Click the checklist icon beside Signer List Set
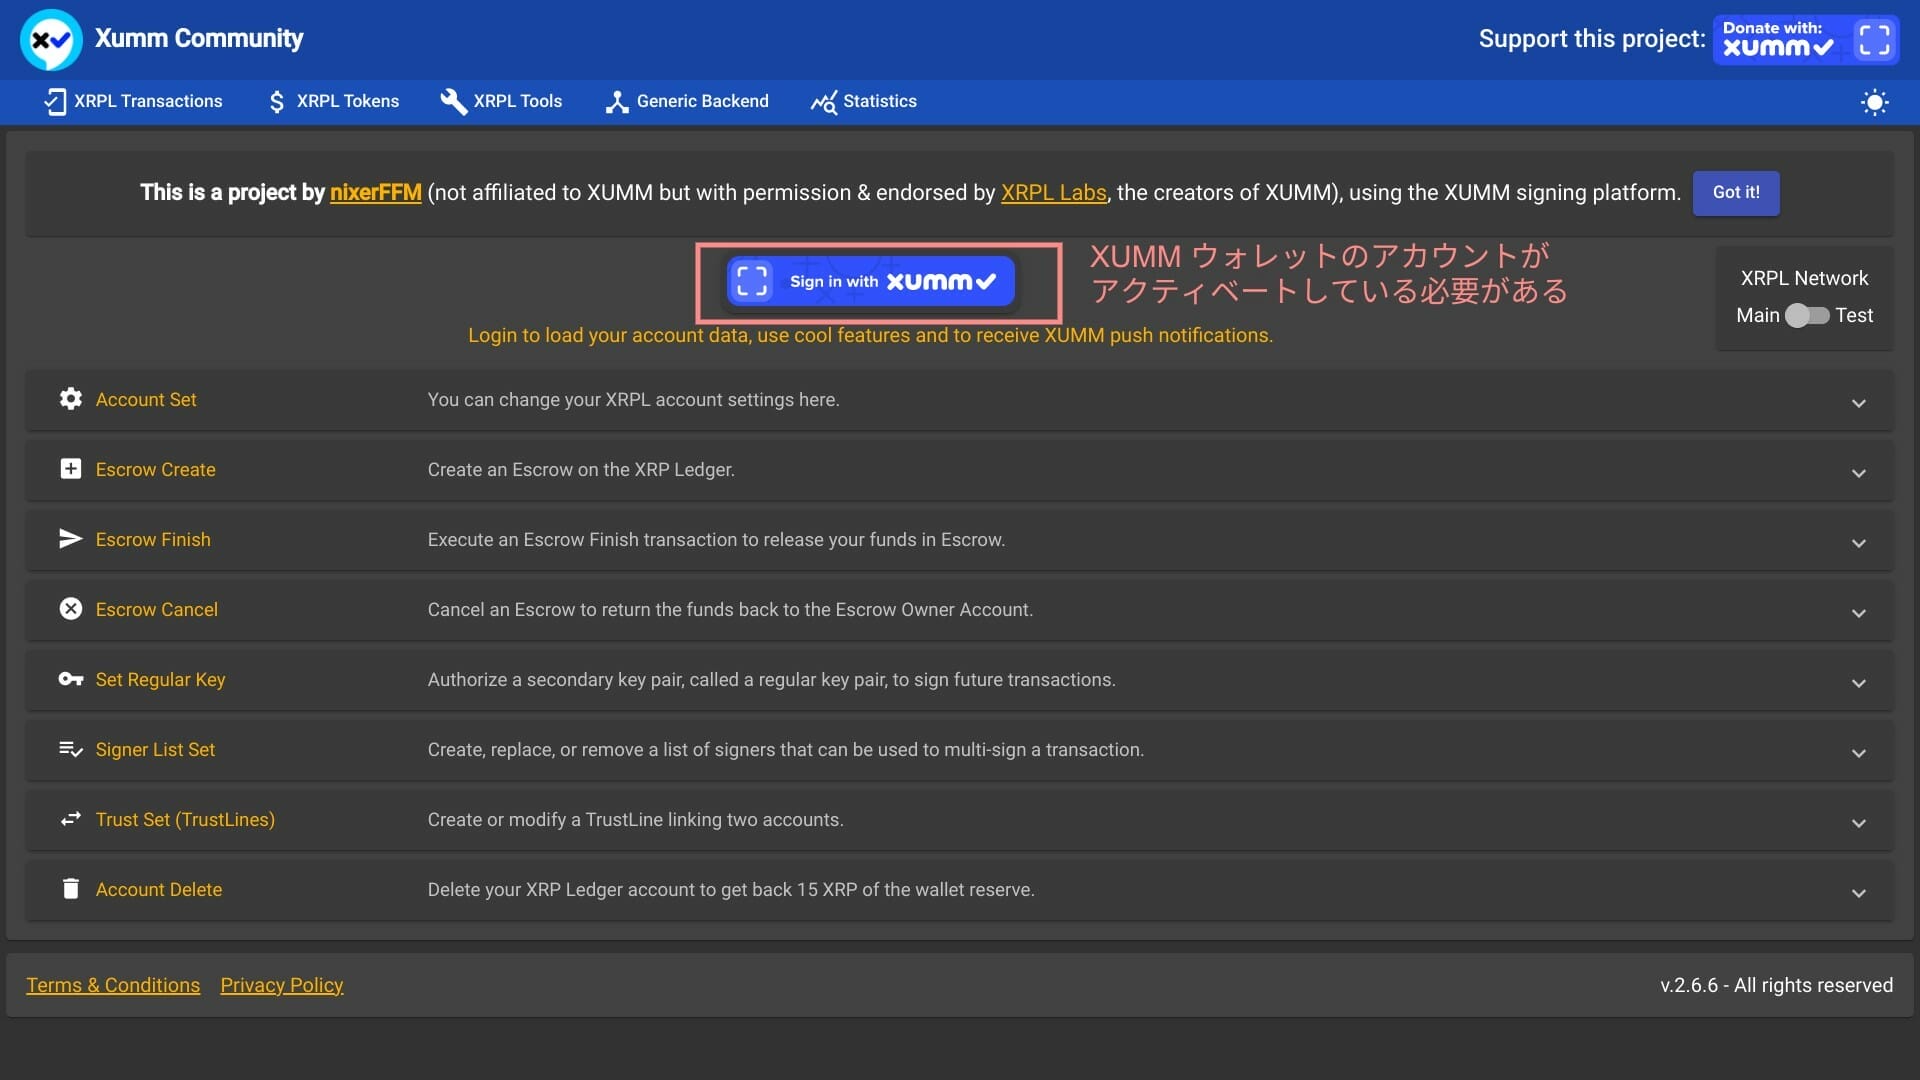This screenshot has width=1920, height=1080. (x=70, y=749)
